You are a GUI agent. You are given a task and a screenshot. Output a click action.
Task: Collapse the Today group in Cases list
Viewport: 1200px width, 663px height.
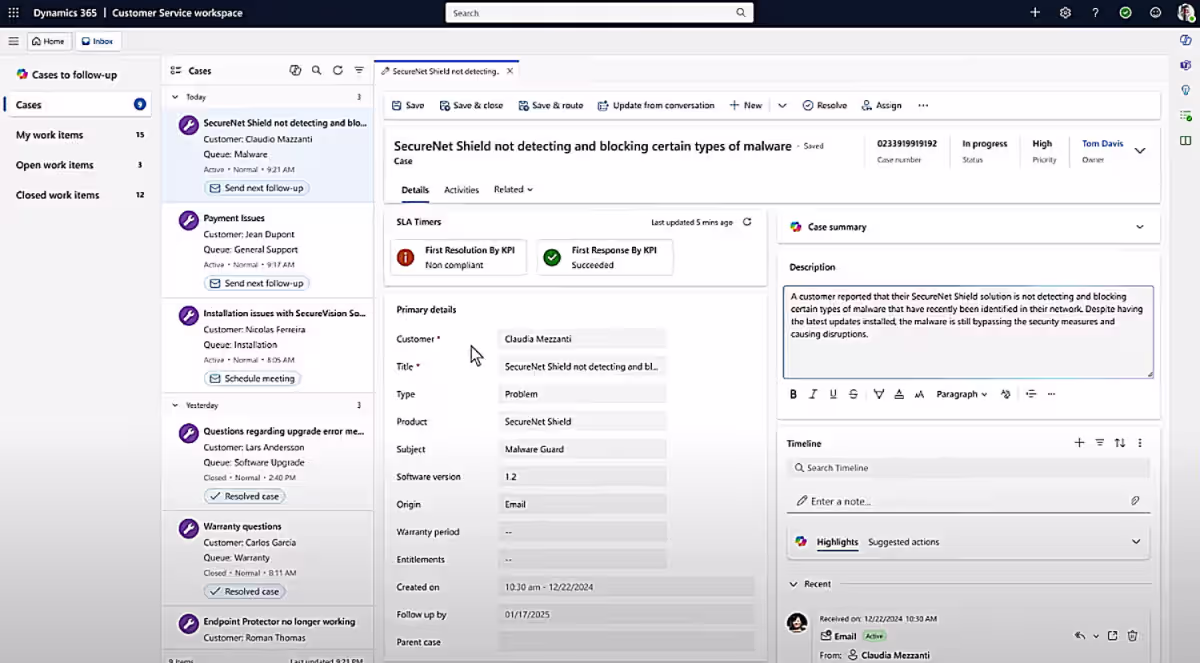tap(176, 97)
